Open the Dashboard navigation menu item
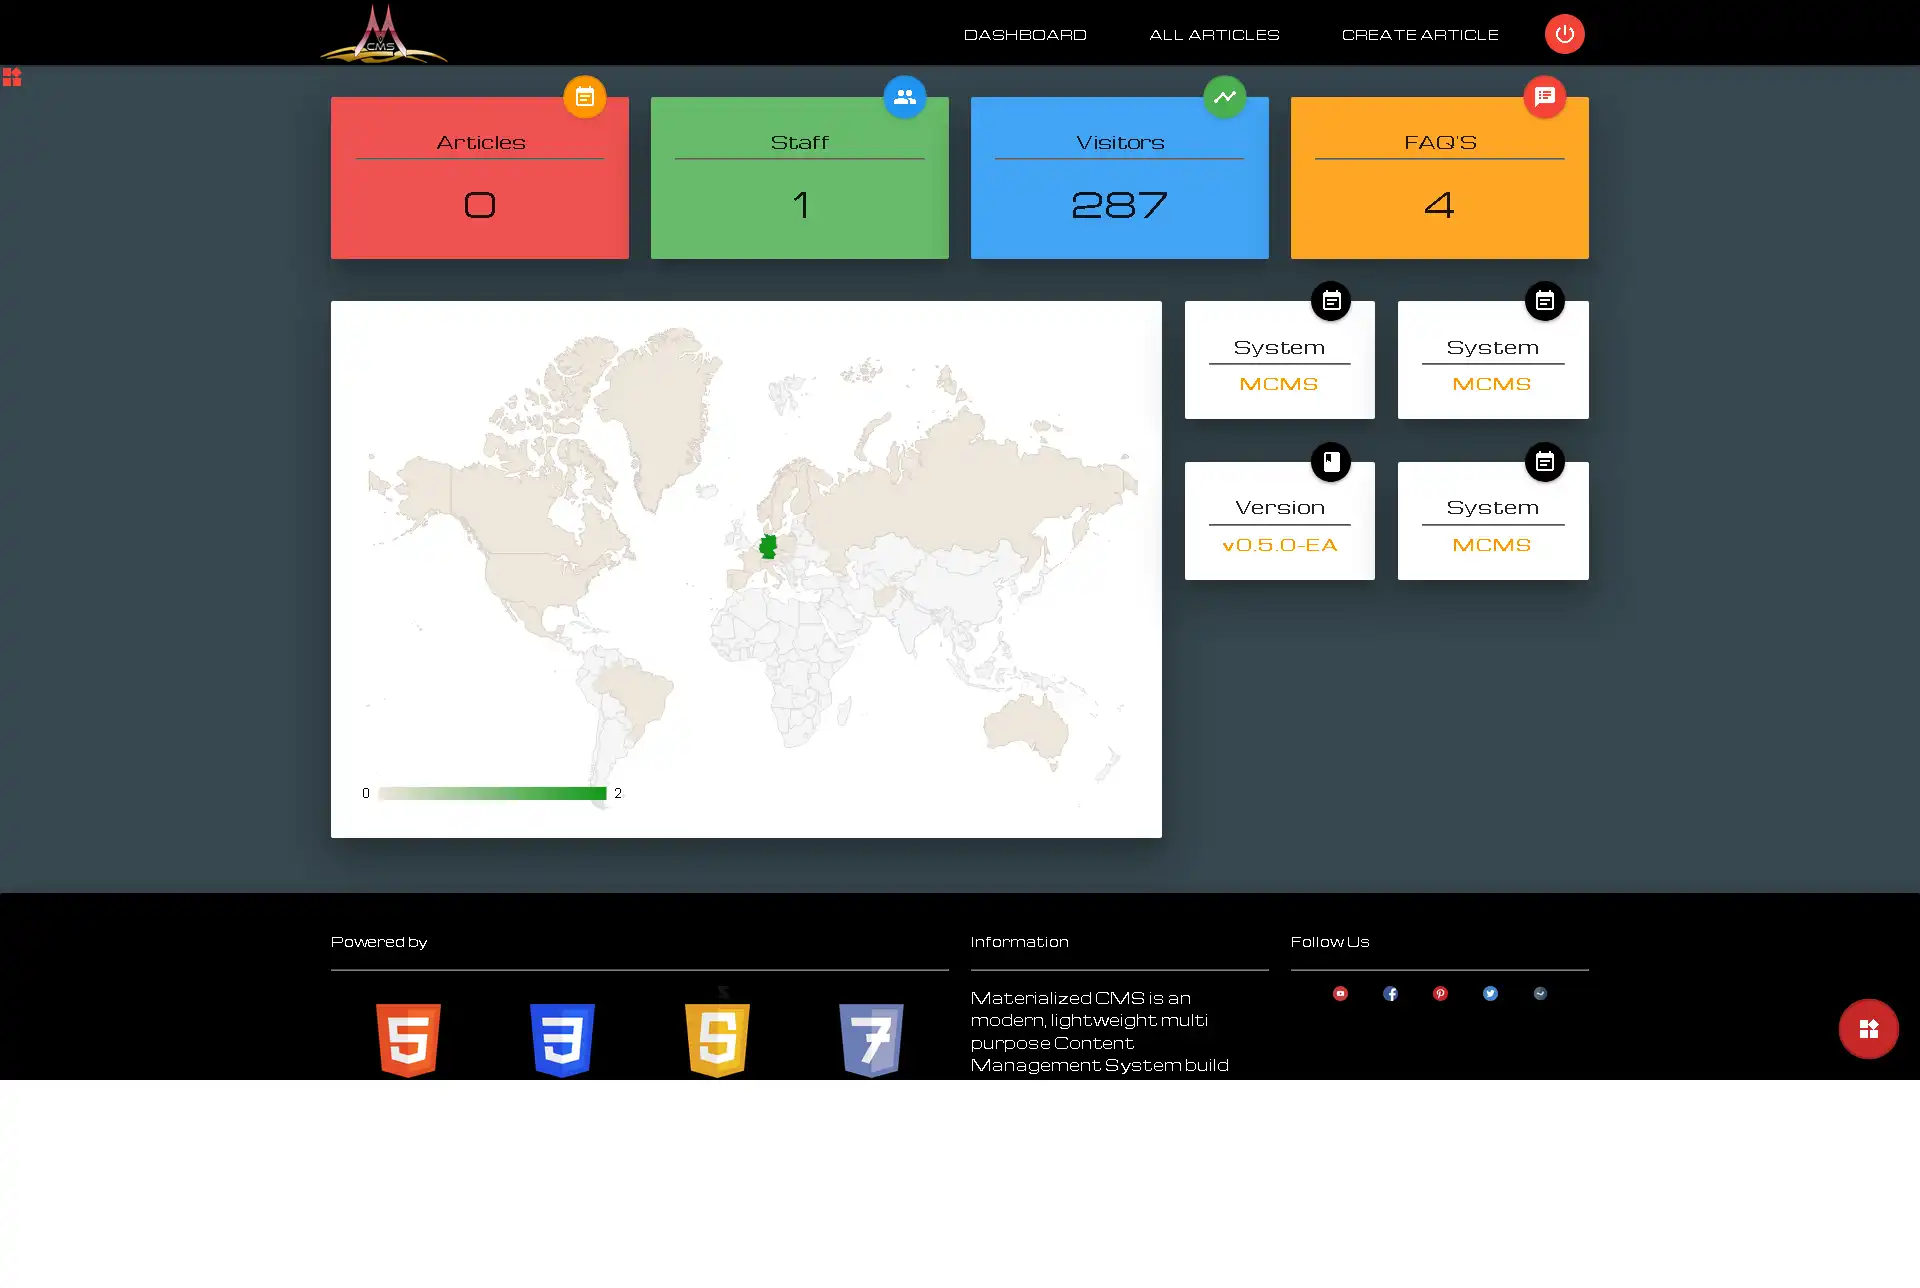Image resolution: width=1920 pixels, height=1288 pixels. pyautogui.click(x=1025, y=33)
